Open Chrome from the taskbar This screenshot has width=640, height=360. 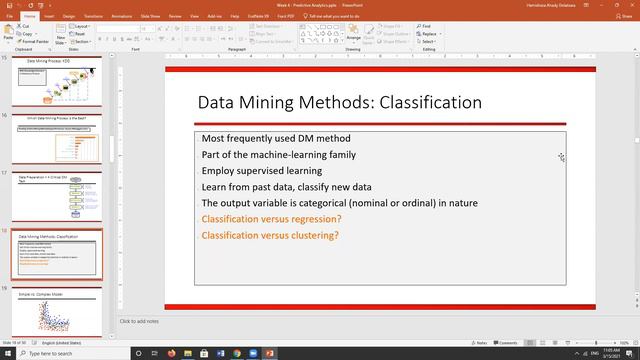click(237, 353)
